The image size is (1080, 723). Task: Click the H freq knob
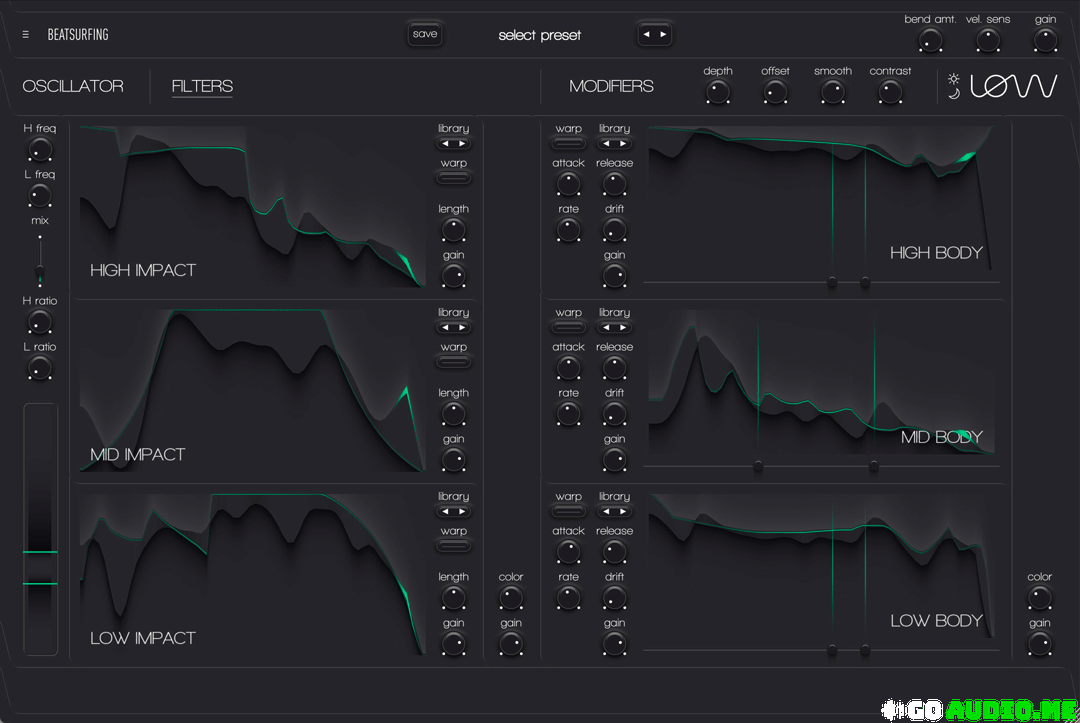click(x=40, y=150)
